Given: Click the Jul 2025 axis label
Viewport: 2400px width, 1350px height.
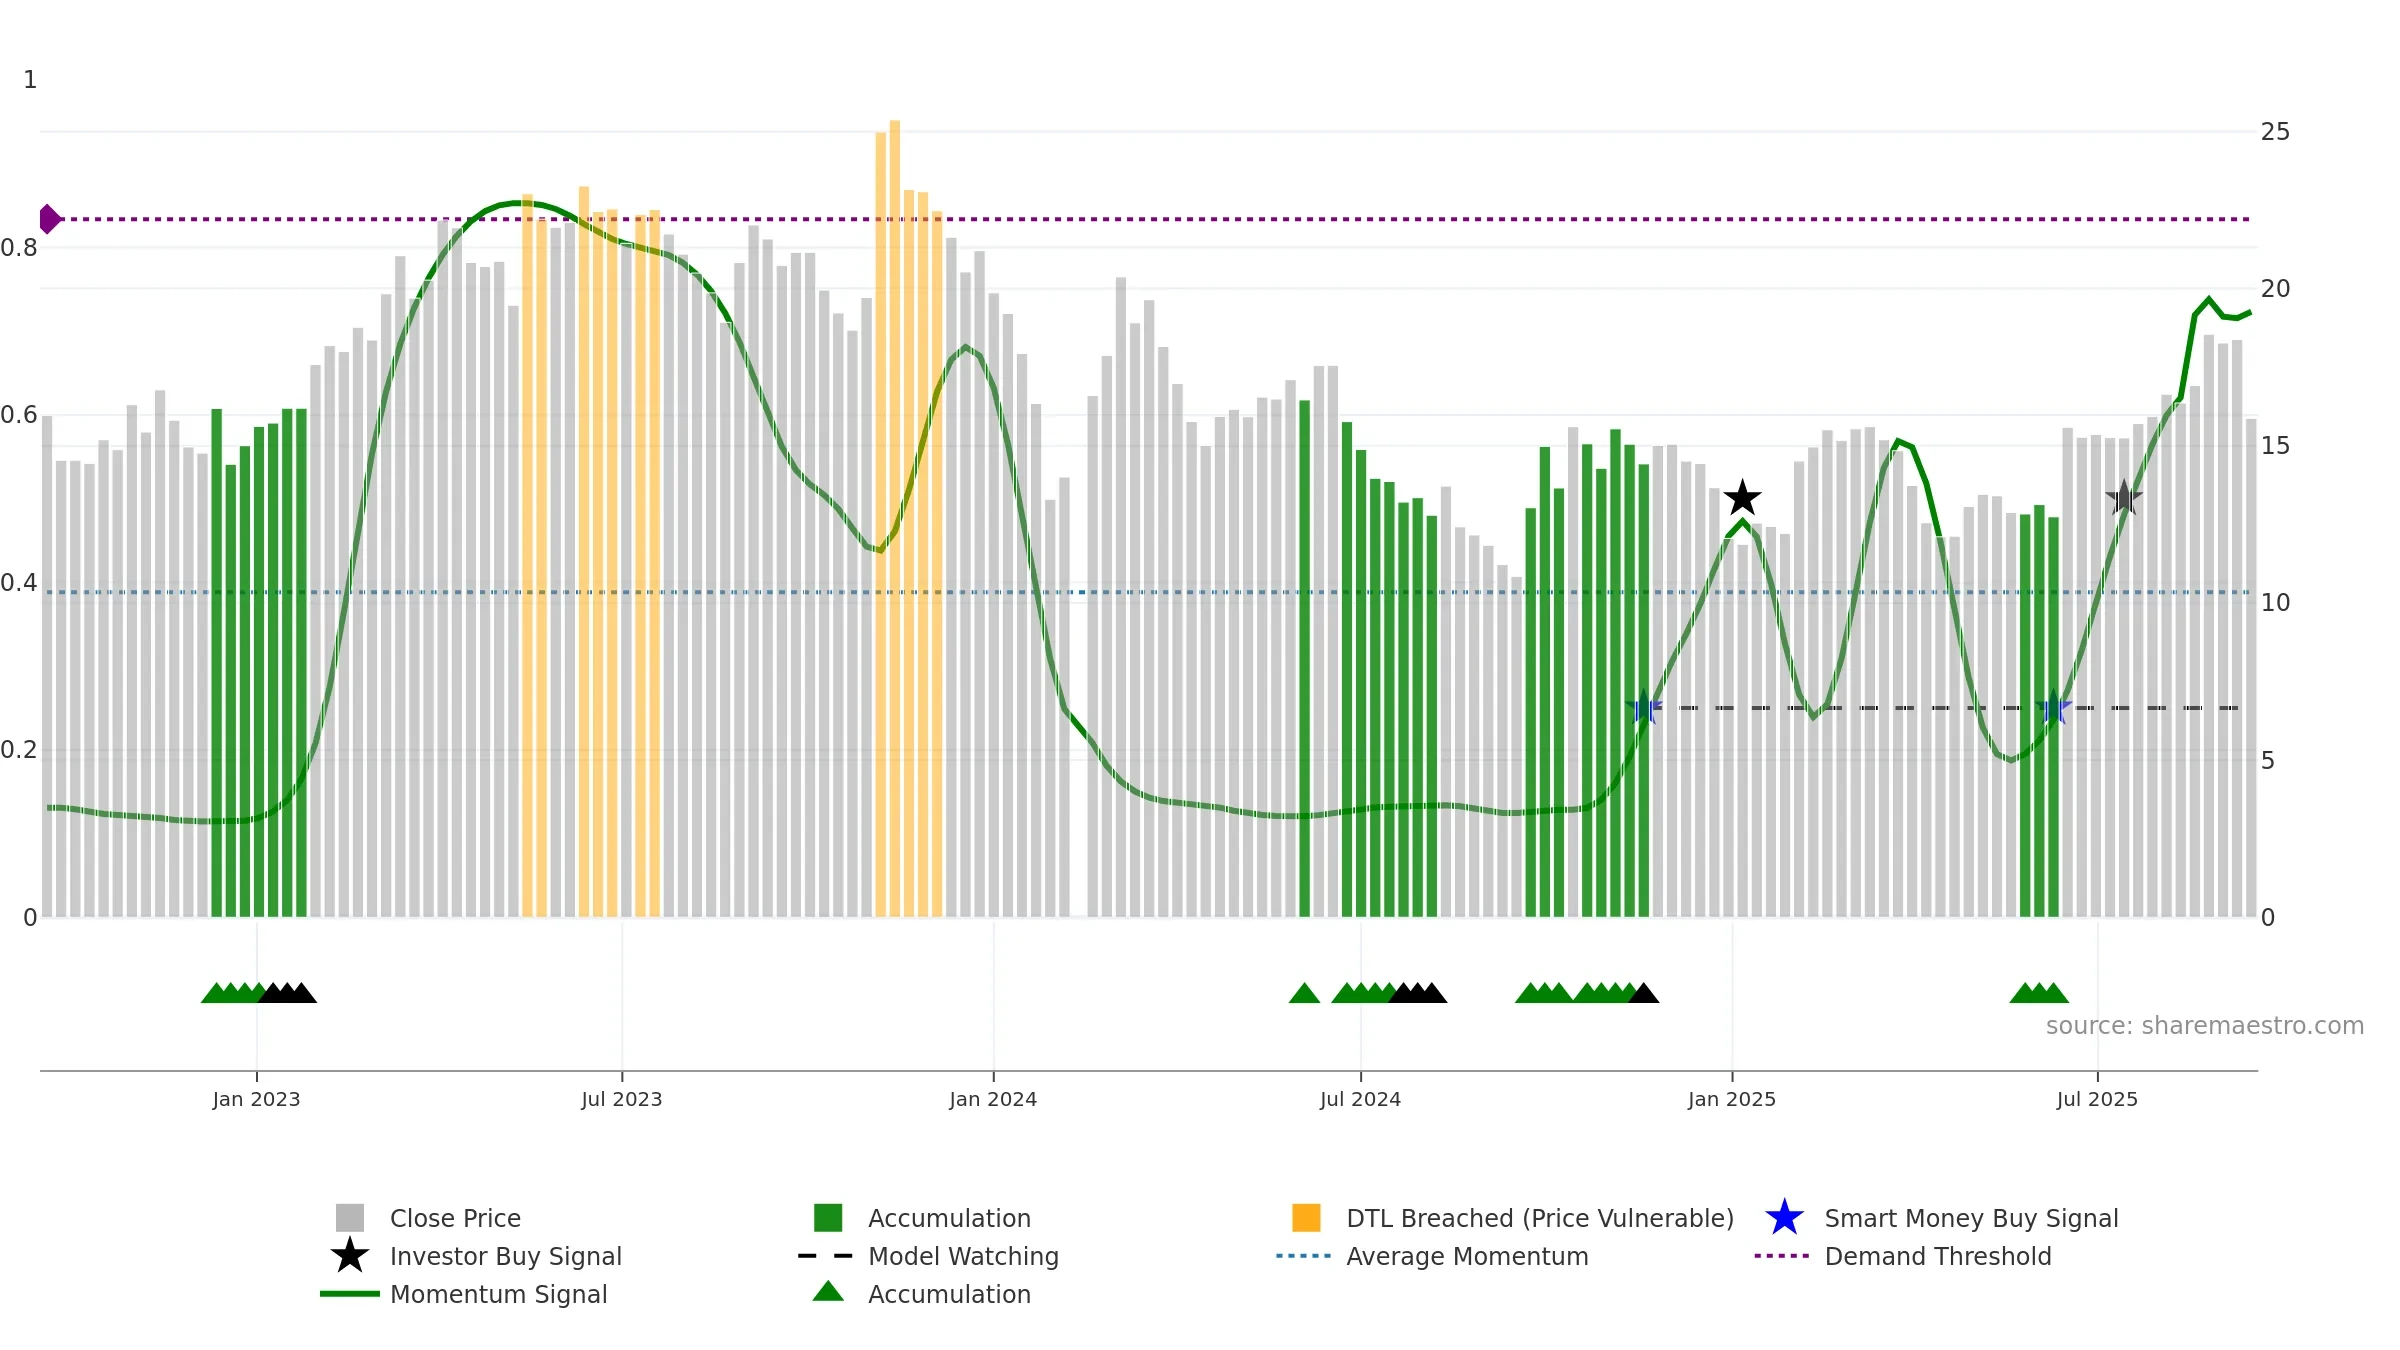Looking at the screenshot, I should (2097, 1099).
